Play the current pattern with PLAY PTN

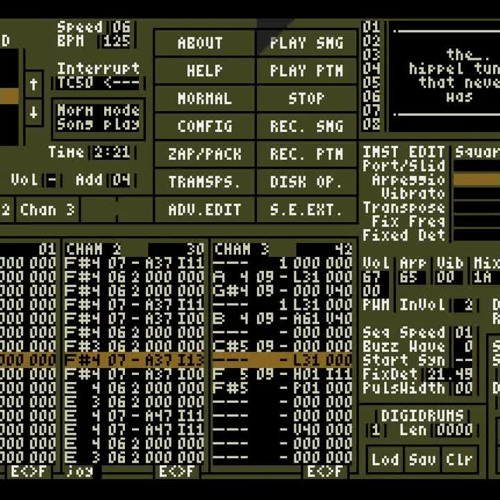click(306, 71)
